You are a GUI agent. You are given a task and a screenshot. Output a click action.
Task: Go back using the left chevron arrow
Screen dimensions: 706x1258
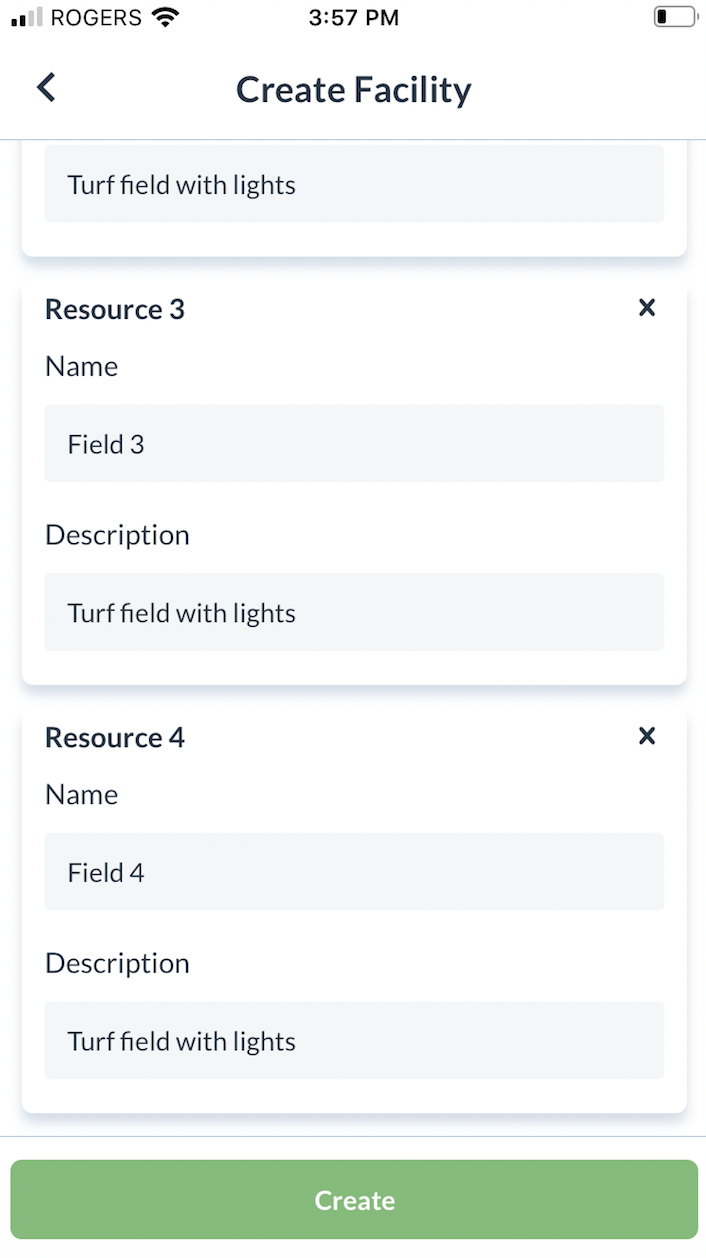pos(47,88)
